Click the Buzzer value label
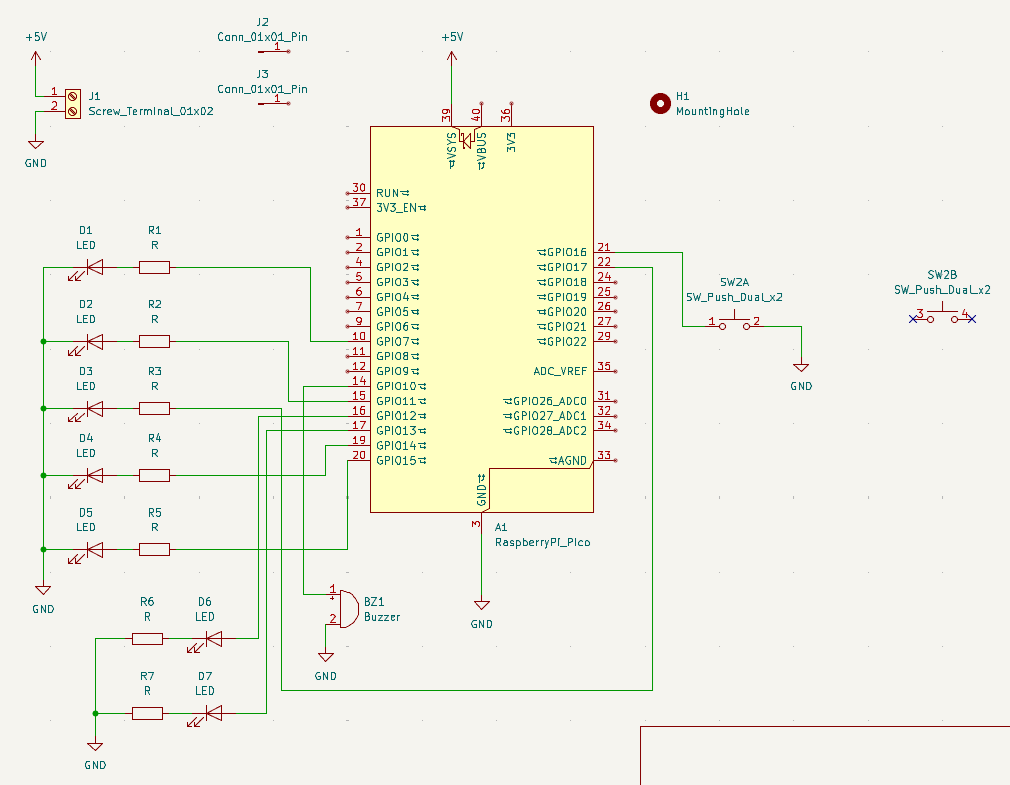The height and width of the screenshot is (785, 1010). [382, 617]
